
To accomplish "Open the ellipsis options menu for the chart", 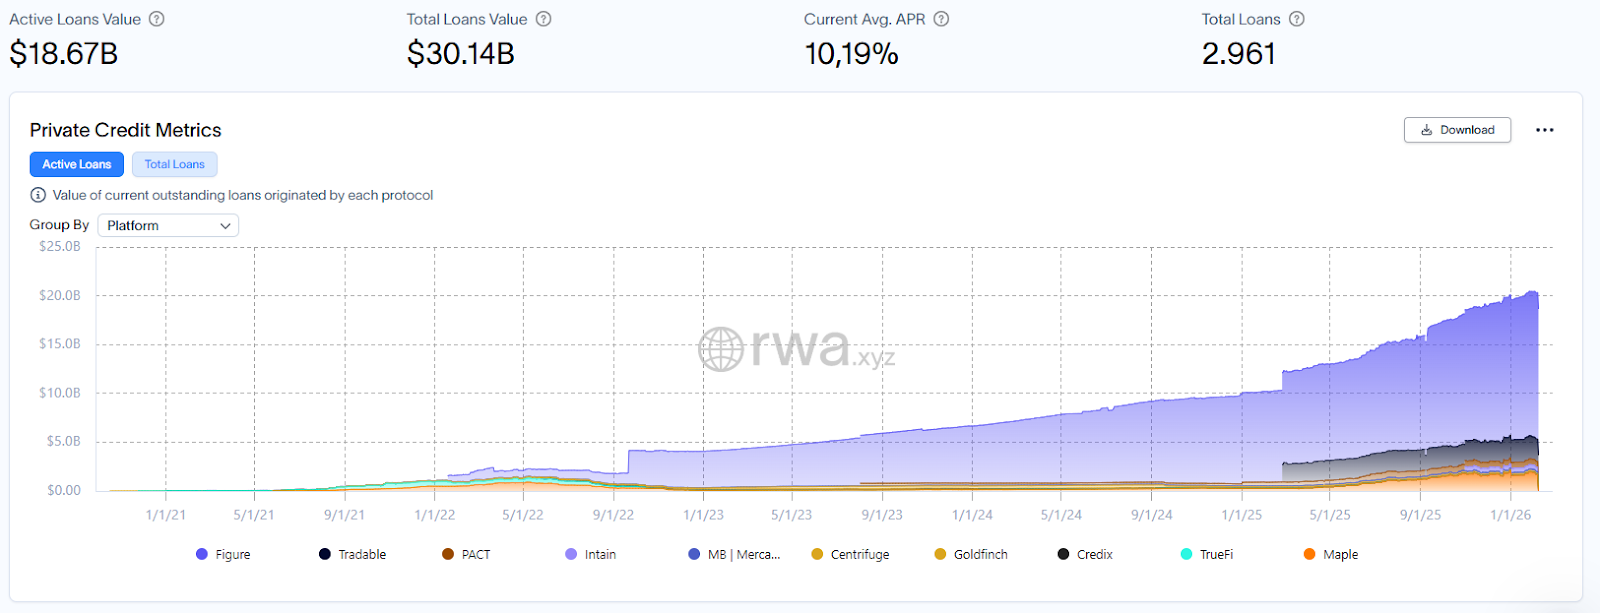I will (x=1545, y=130).
